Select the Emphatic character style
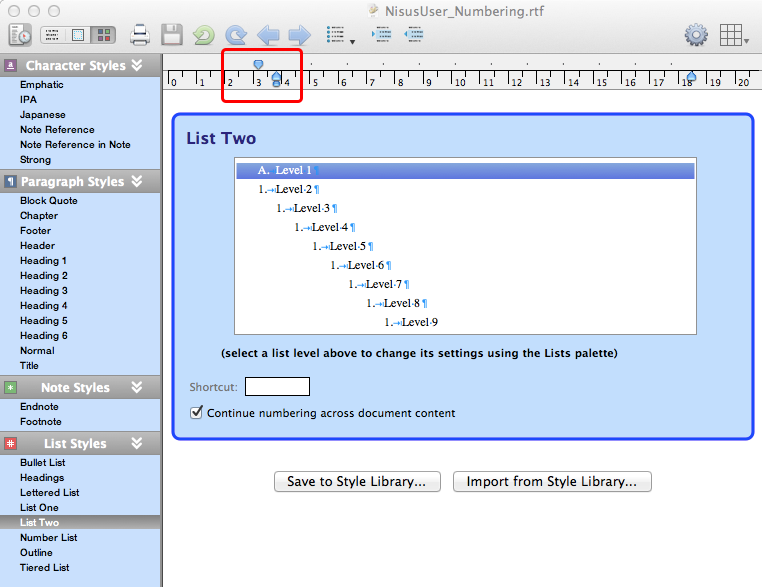 click(42, 85)
